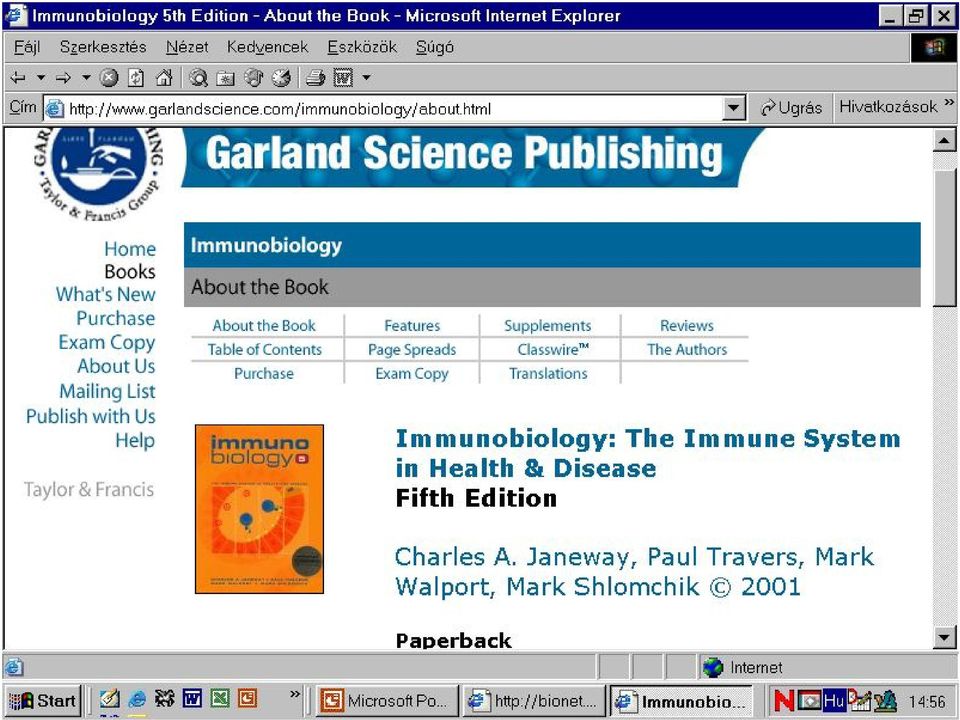Show browsing History icon
Screen dimensions: 960x720
281,78
